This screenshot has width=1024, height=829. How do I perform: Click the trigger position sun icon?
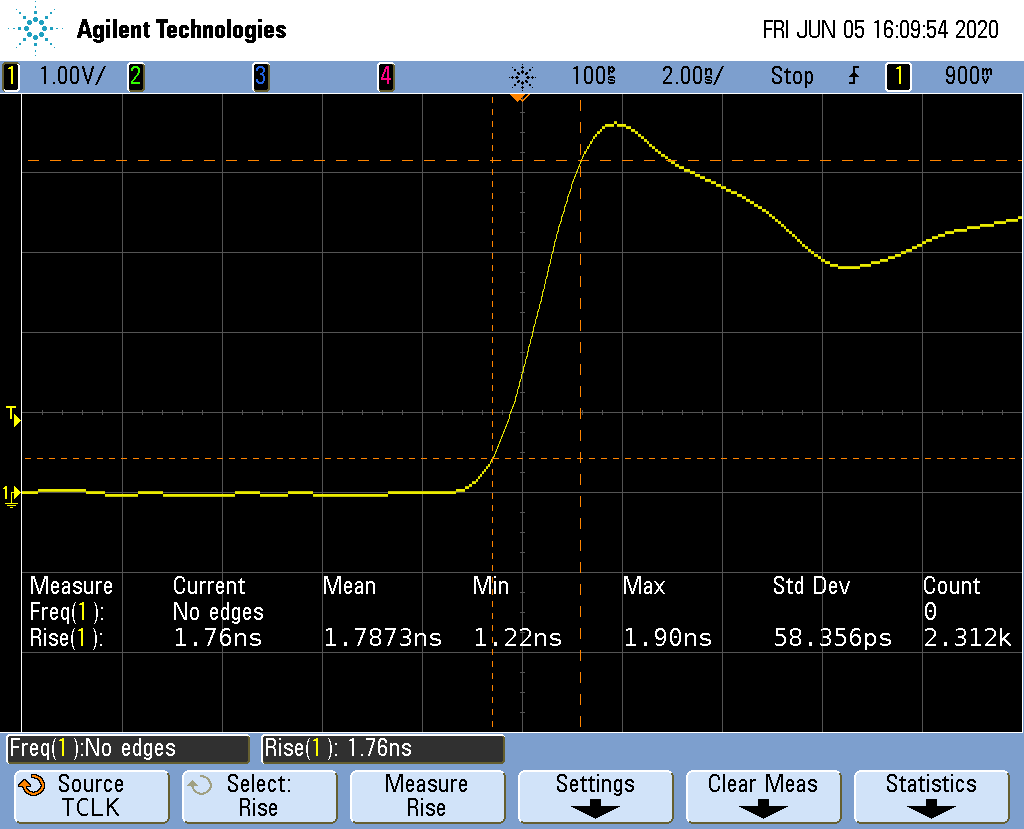pos(522,77)
